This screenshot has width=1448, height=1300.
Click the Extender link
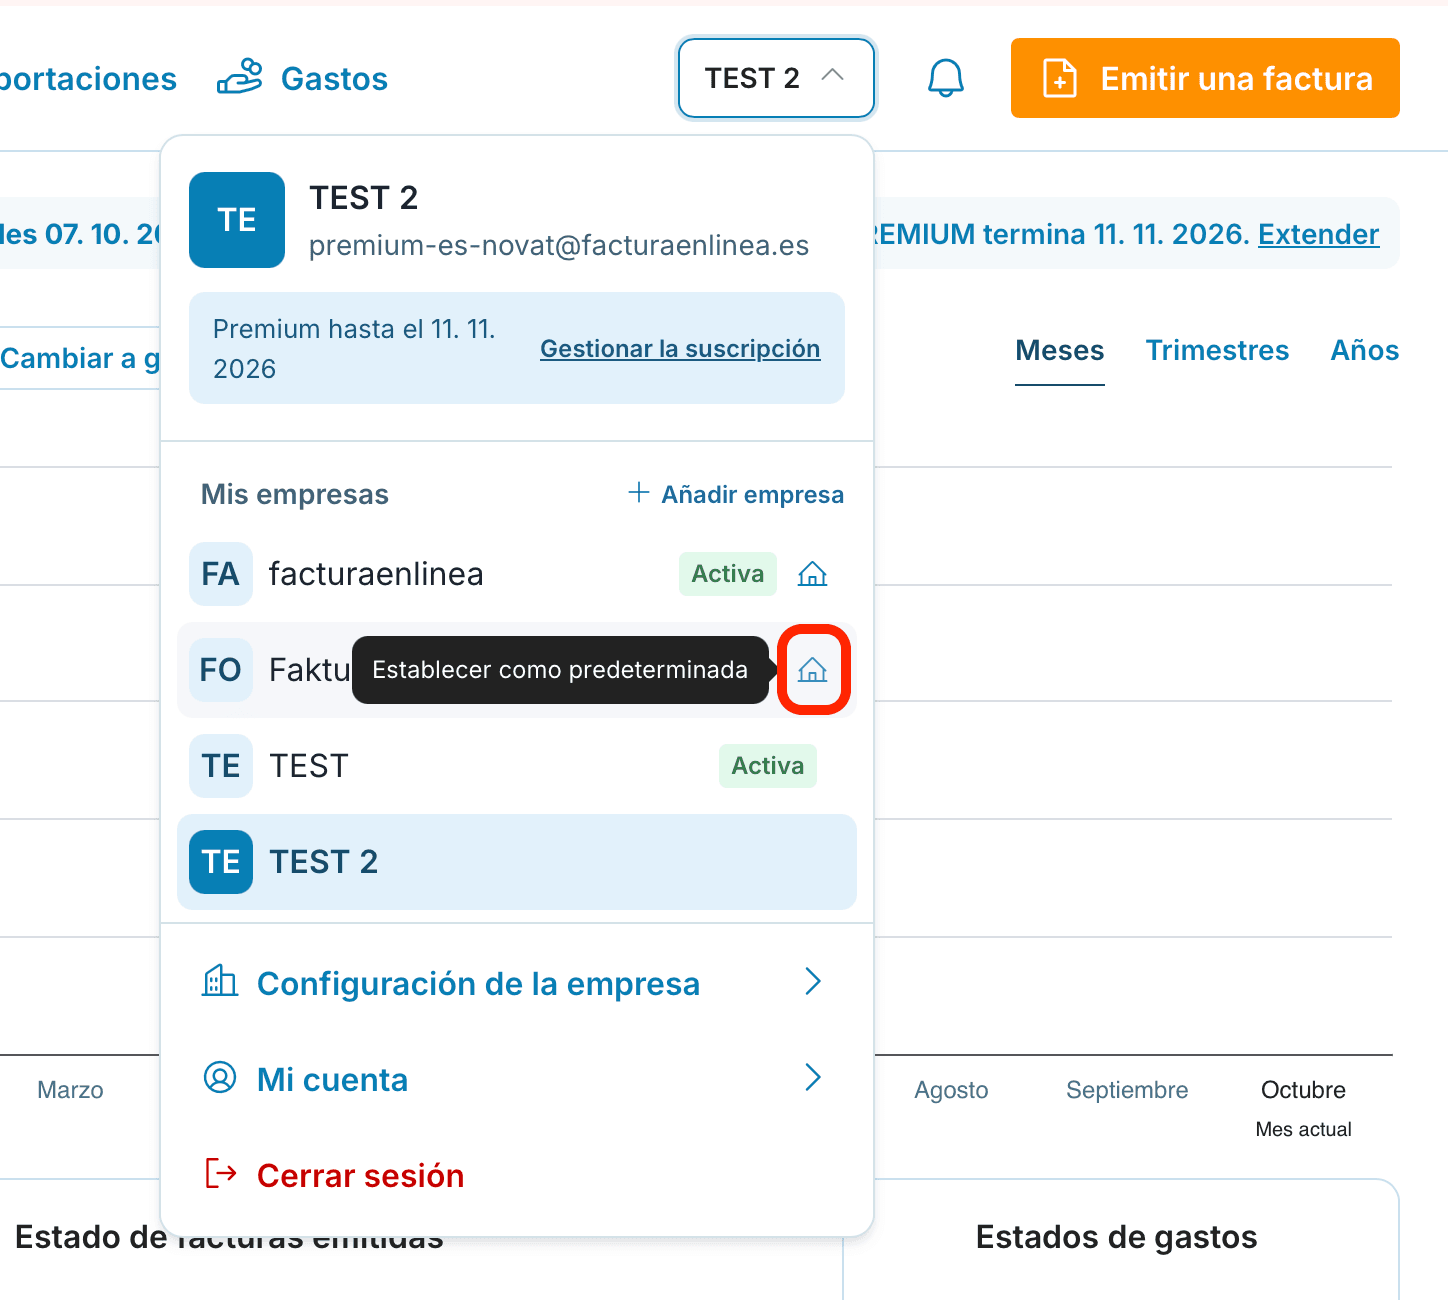click(x=1318, y=234)
